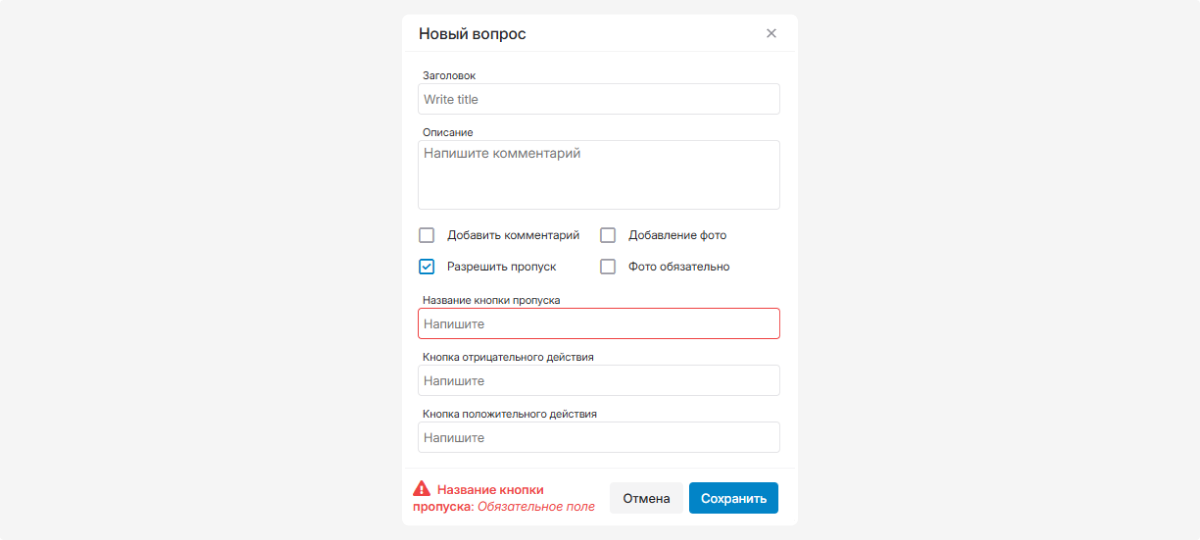Viewport: 1200px width, 540px height.
Task: Focus the Кнопка отрицательного действия input
Action: [599, 381]
